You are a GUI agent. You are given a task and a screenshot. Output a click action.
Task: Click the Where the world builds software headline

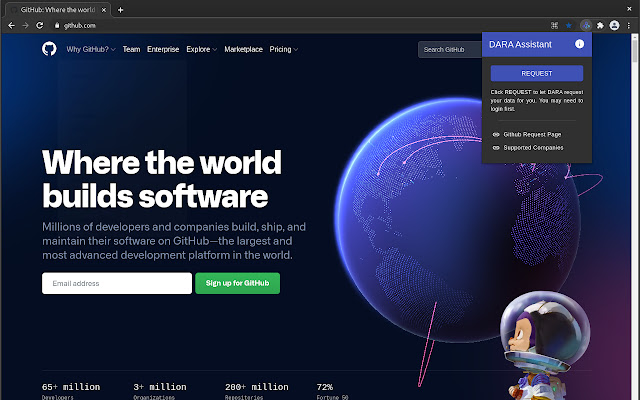tap(162, 179)
